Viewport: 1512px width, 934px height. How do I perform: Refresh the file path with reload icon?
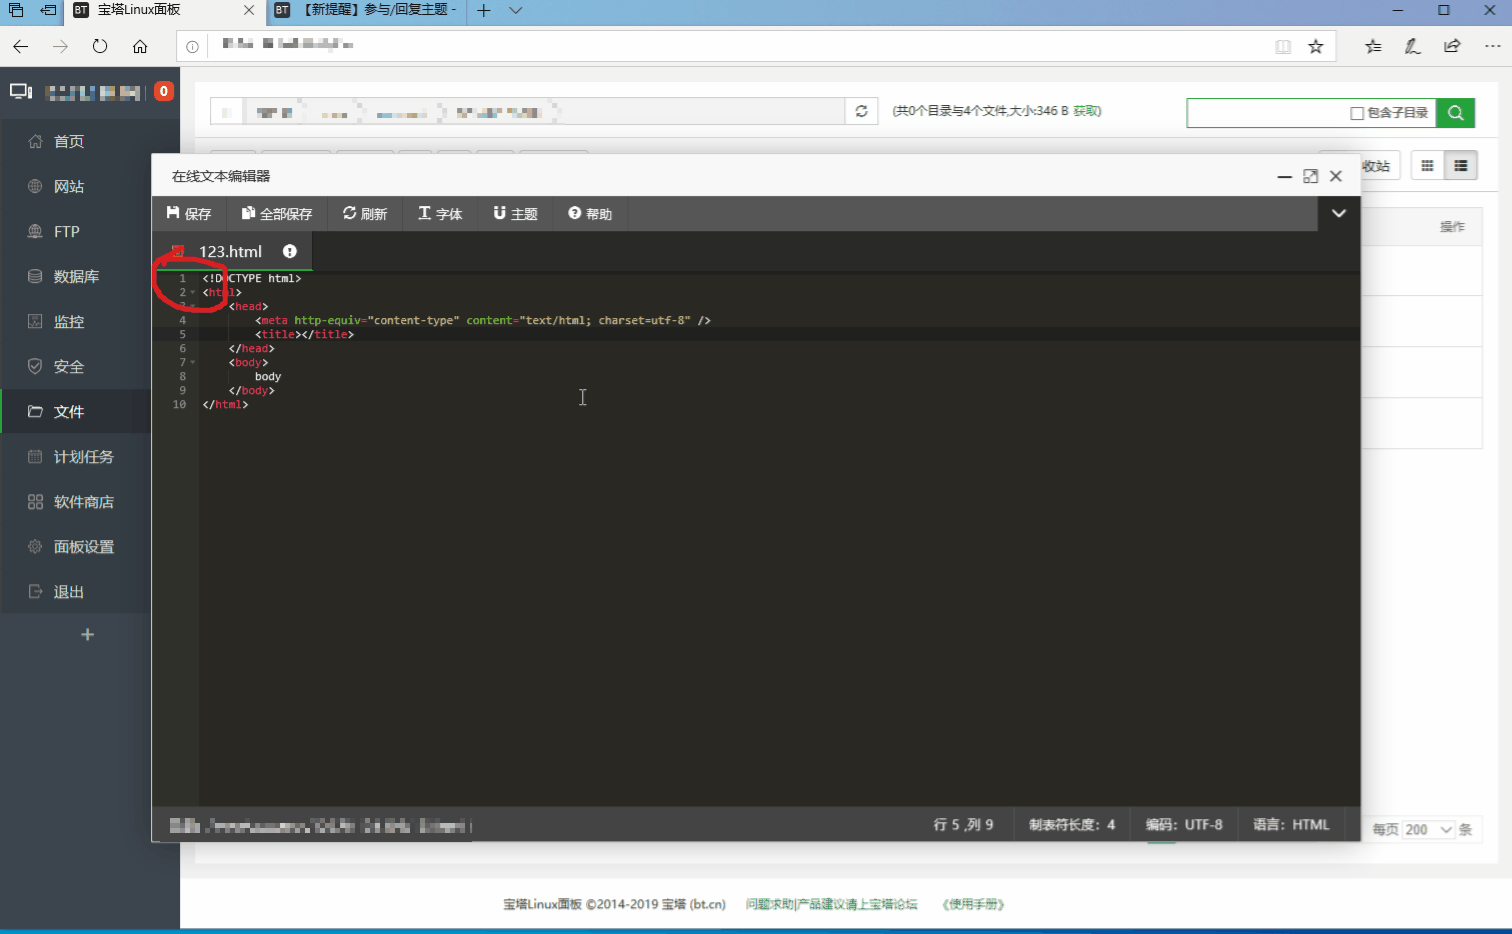[x=861, y=111]
